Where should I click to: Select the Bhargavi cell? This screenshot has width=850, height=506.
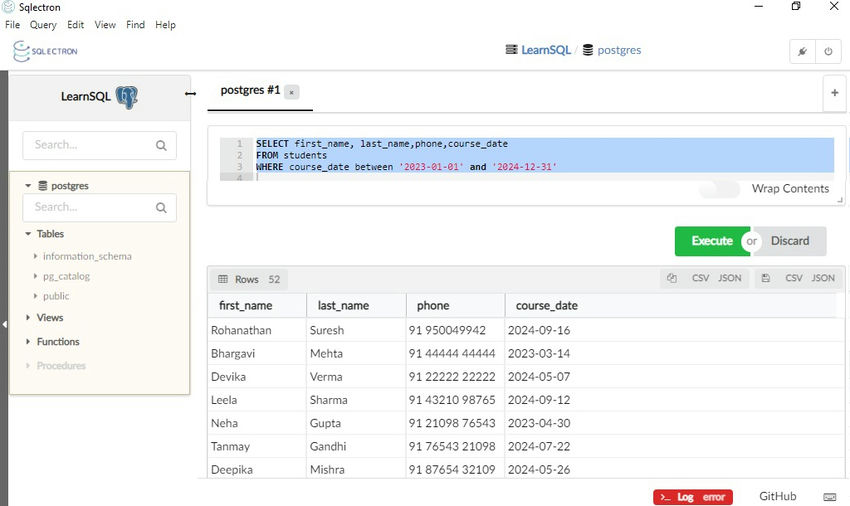point(257,354)
